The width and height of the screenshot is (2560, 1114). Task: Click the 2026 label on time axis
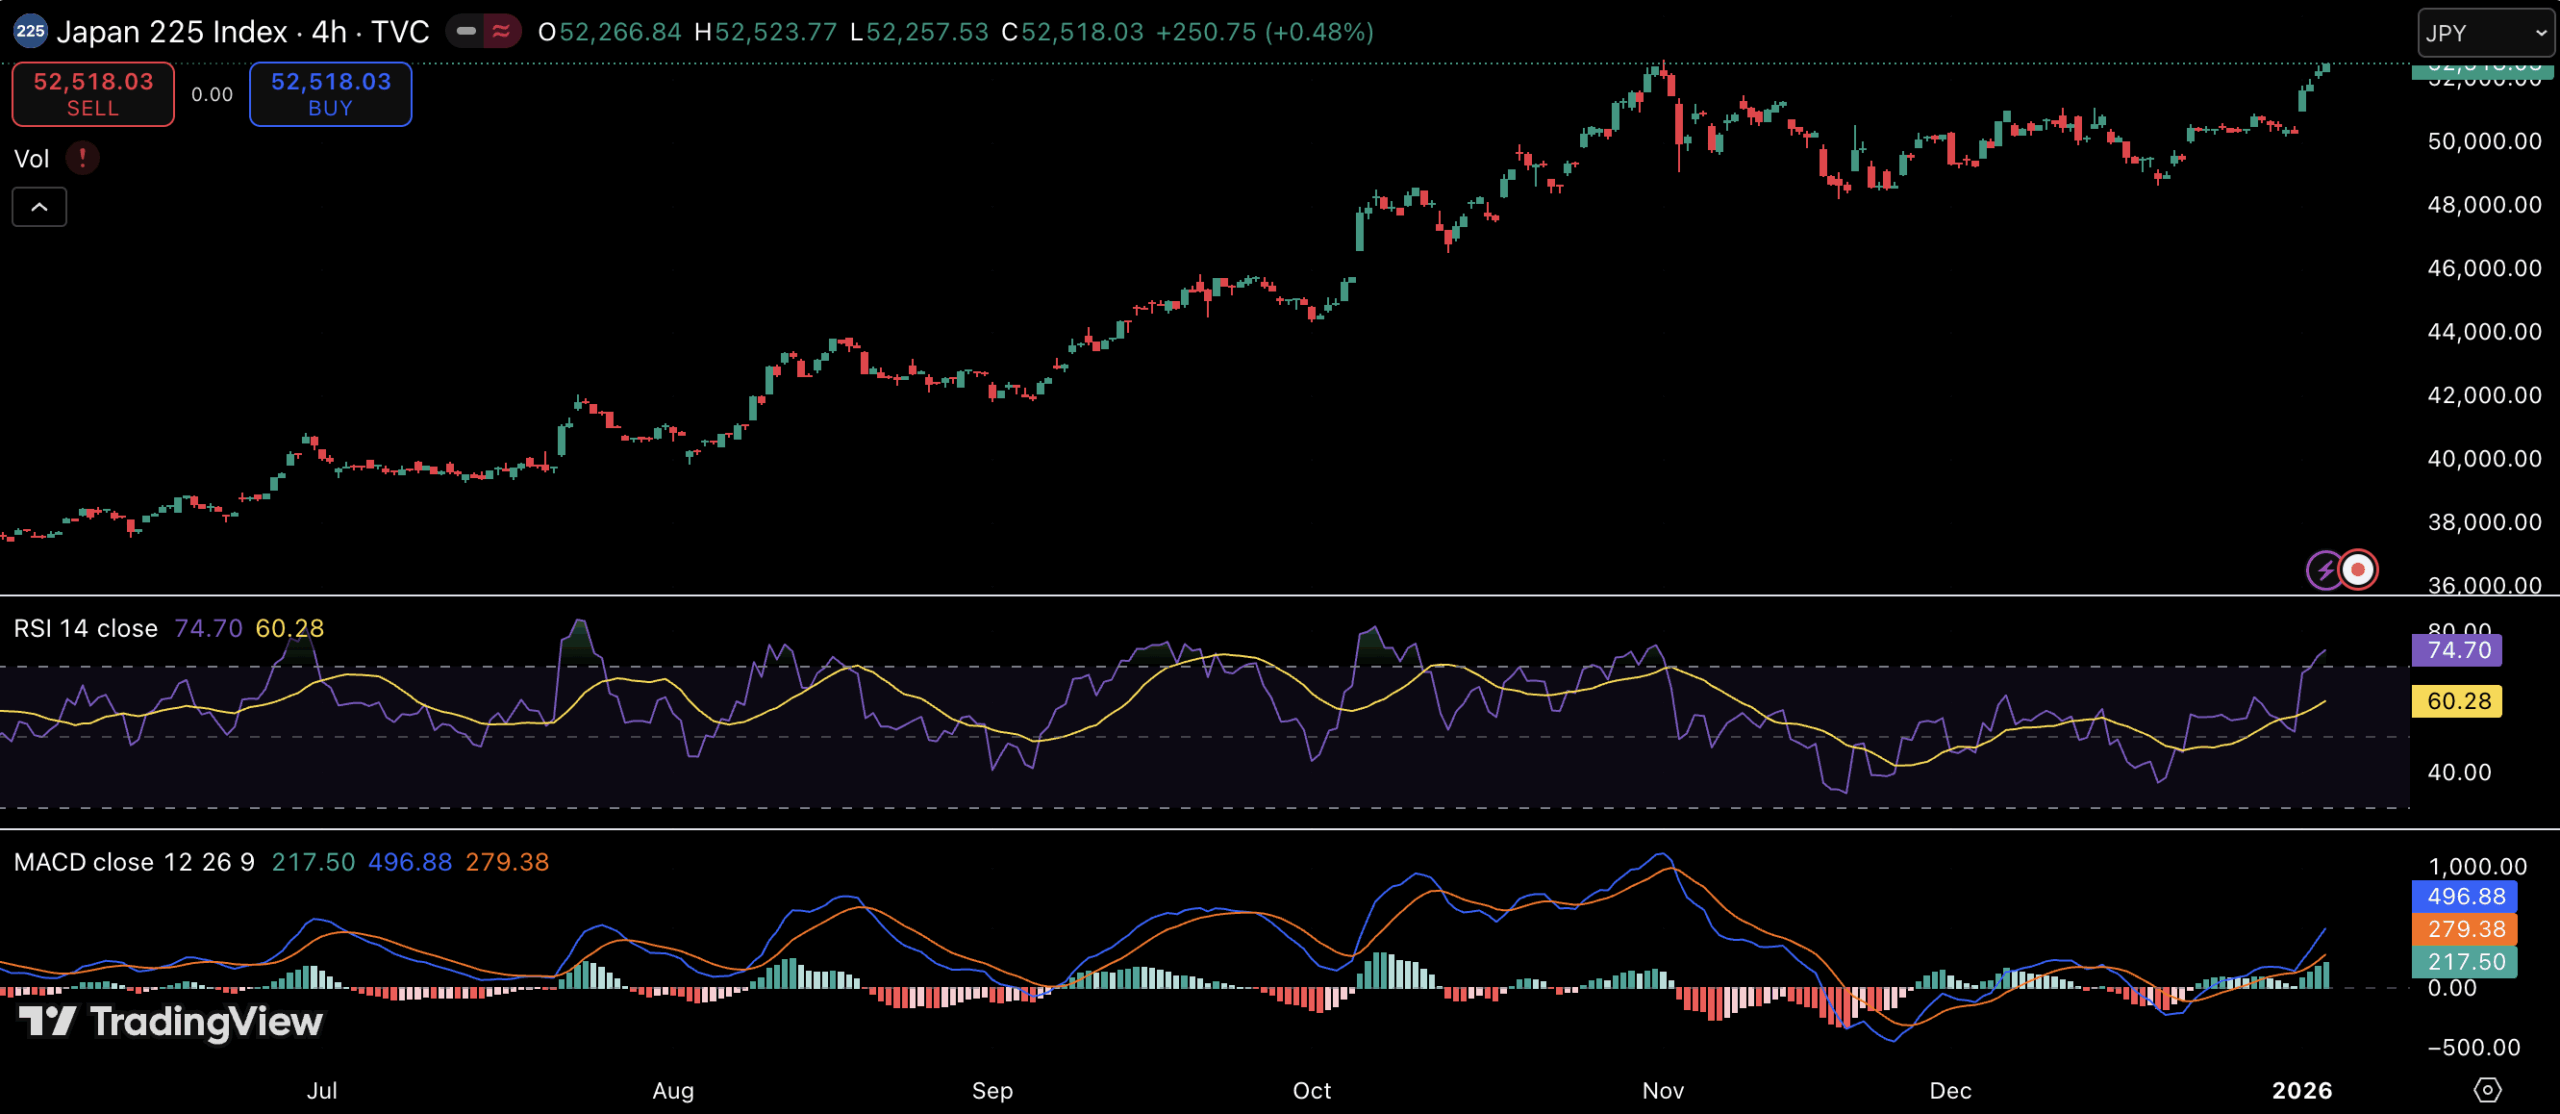[2301, 1090]
